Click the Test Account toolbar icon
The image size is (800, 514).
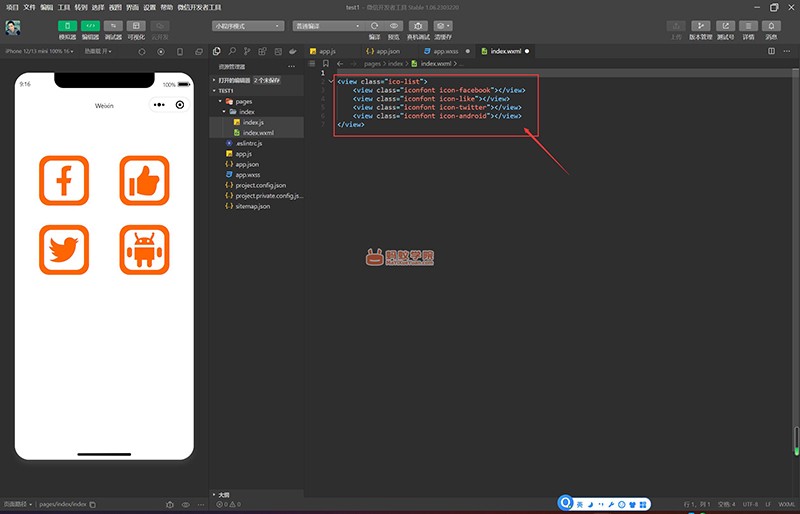[726, 26]
